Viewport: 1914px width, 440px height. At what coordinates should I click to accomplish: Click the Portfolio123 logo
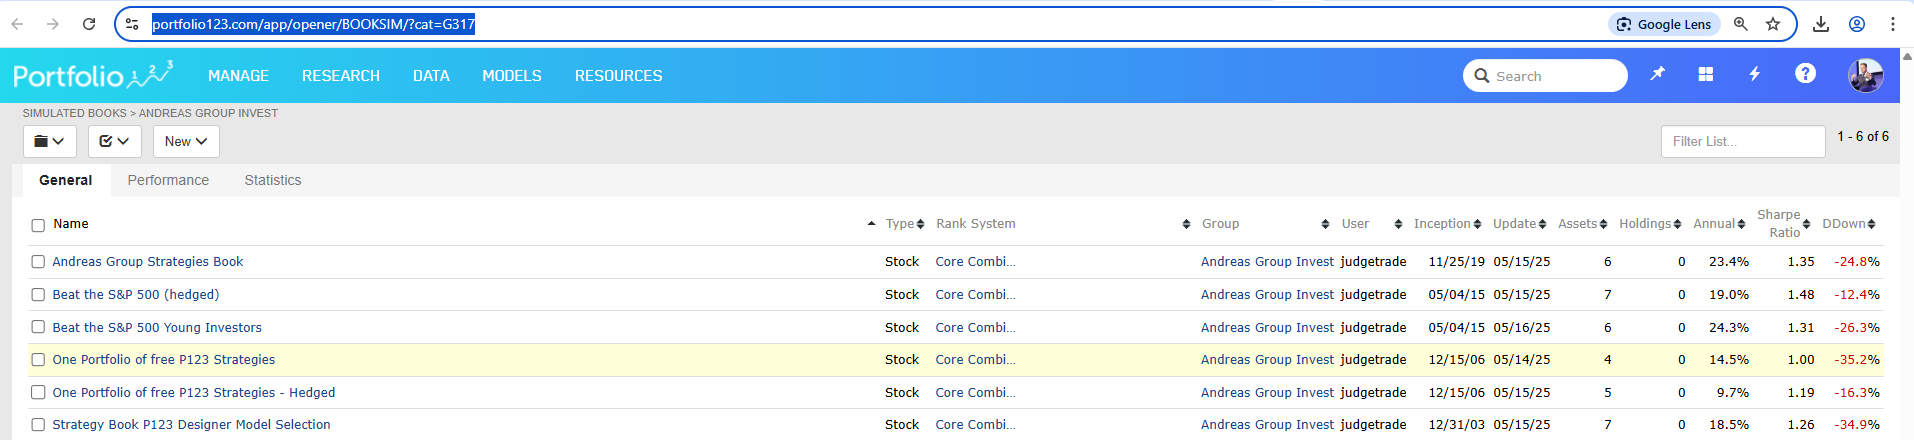point(93,75)
